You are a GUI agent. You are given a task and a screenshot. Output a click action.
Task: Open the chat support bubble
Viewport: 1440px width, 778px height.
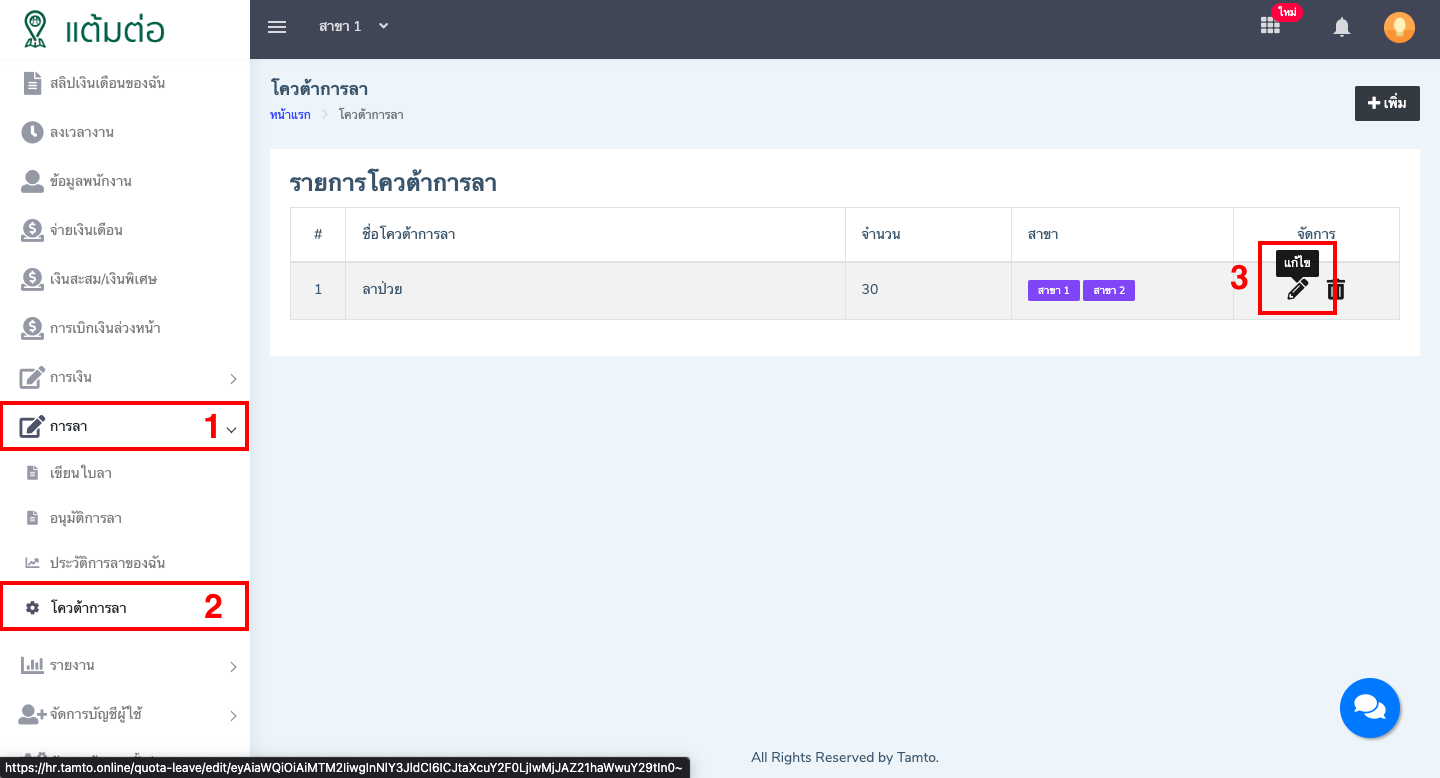coord(1370,707)
